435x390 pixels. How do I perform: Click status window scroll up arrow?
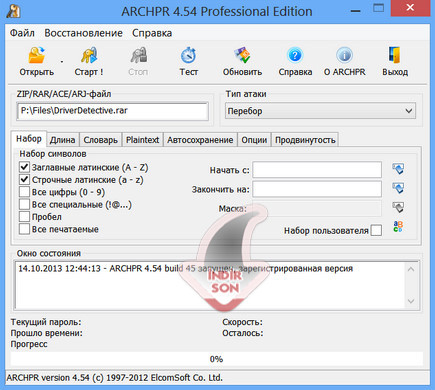[x=411, y=269]
